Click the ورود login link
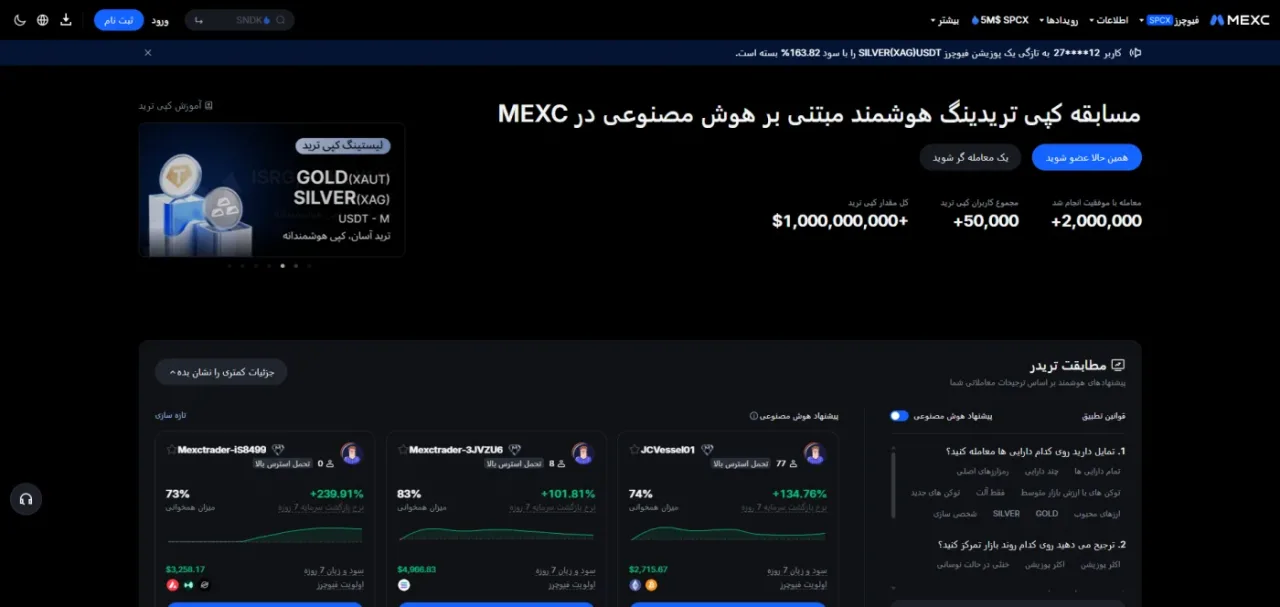This screenshot has width=1280, height=607. point(160,20)
